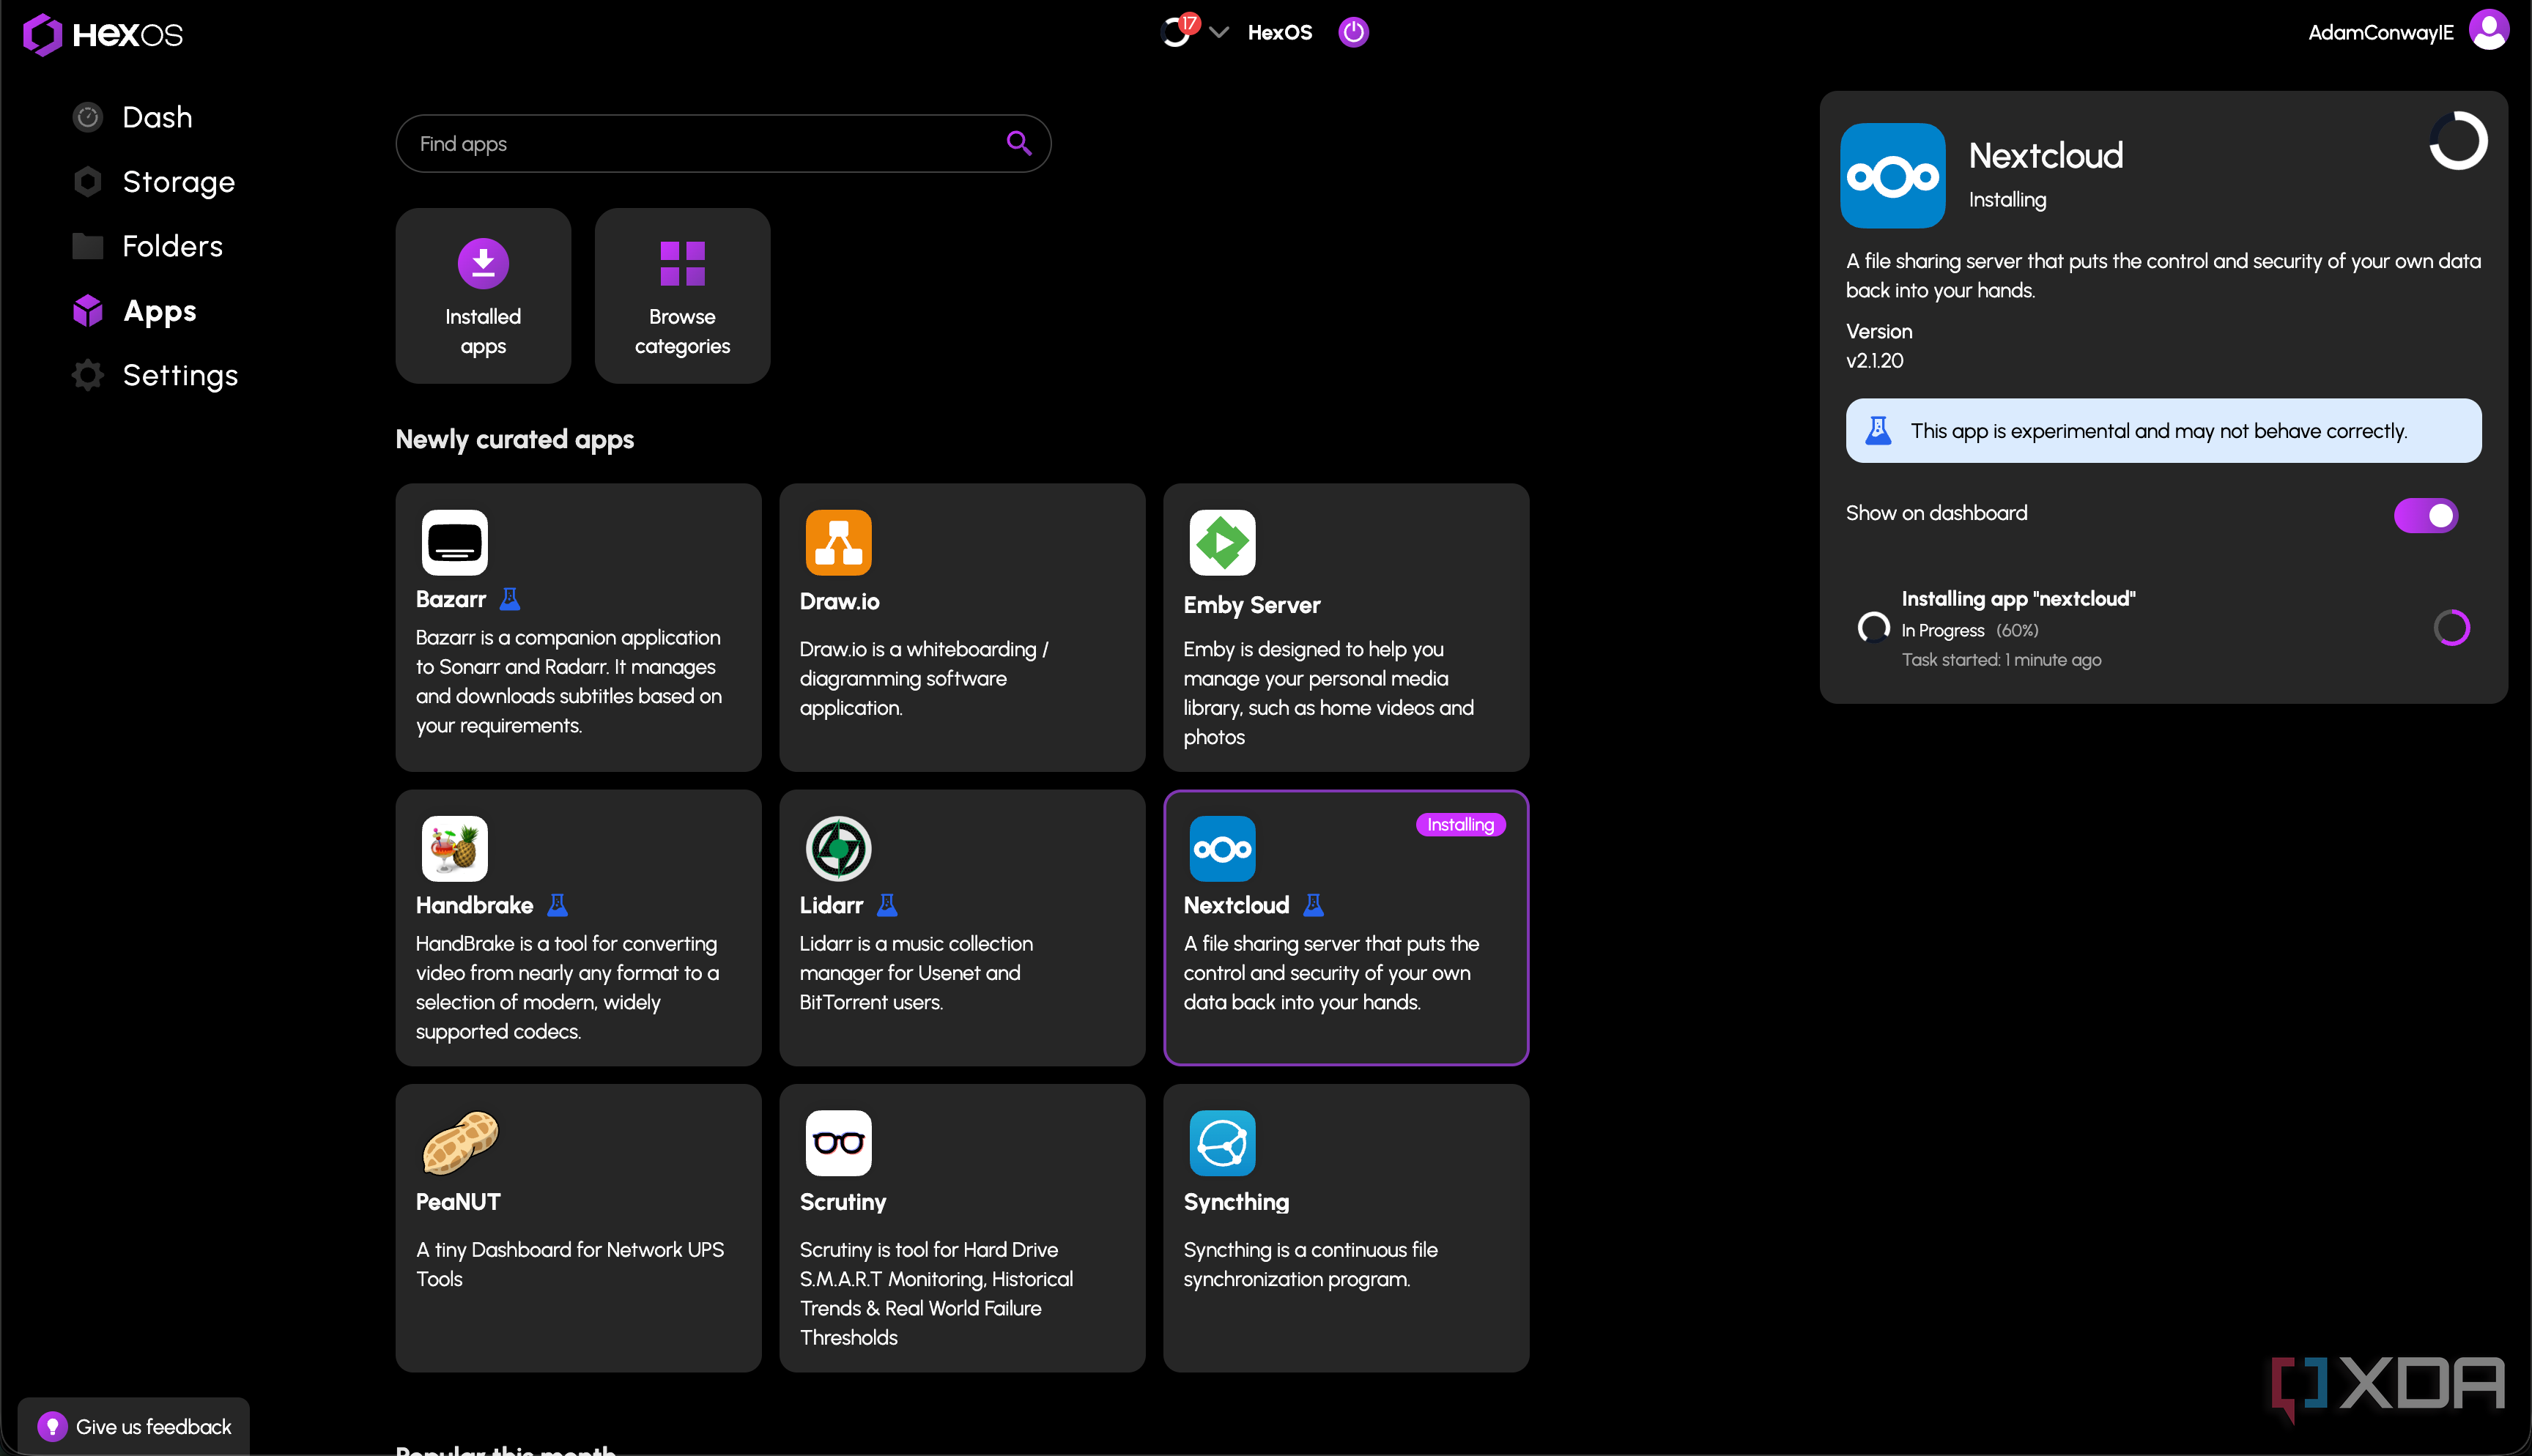Click experimental app warning banner
Viewport: 2532px width, 1456px height.
pos(2163,431)
